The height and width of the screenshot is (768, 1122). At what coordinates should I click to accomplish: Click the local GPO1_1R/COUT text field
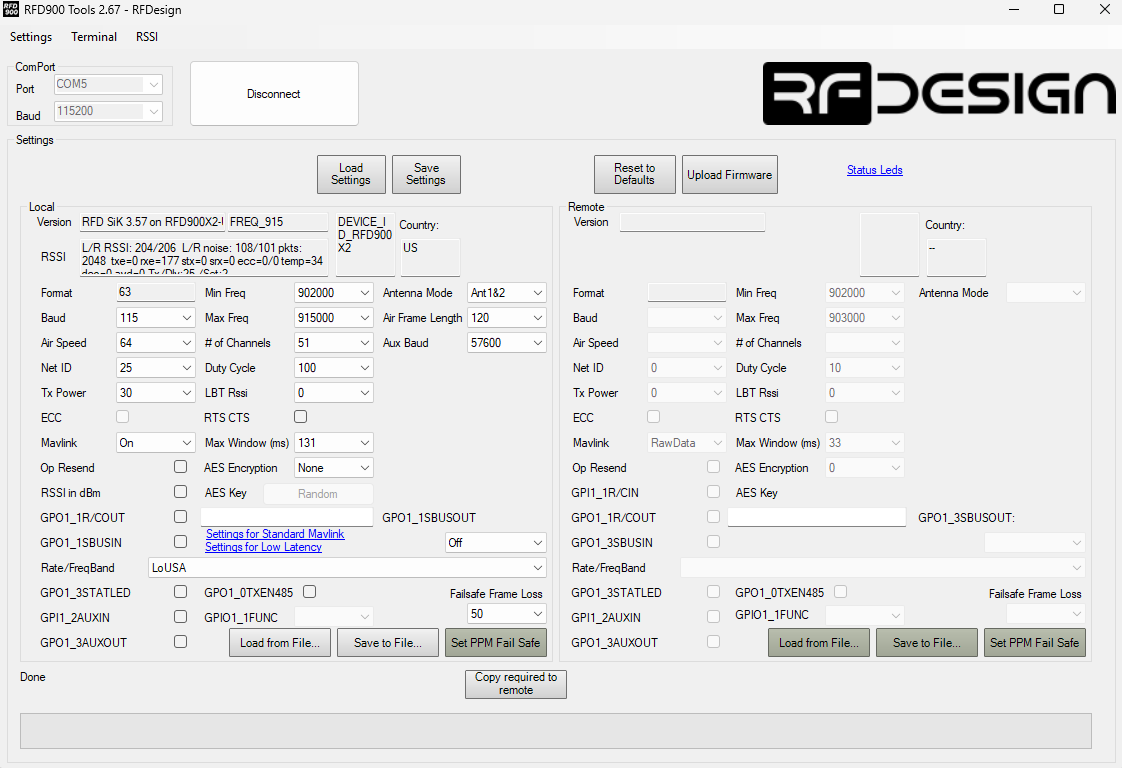point(286,517)
